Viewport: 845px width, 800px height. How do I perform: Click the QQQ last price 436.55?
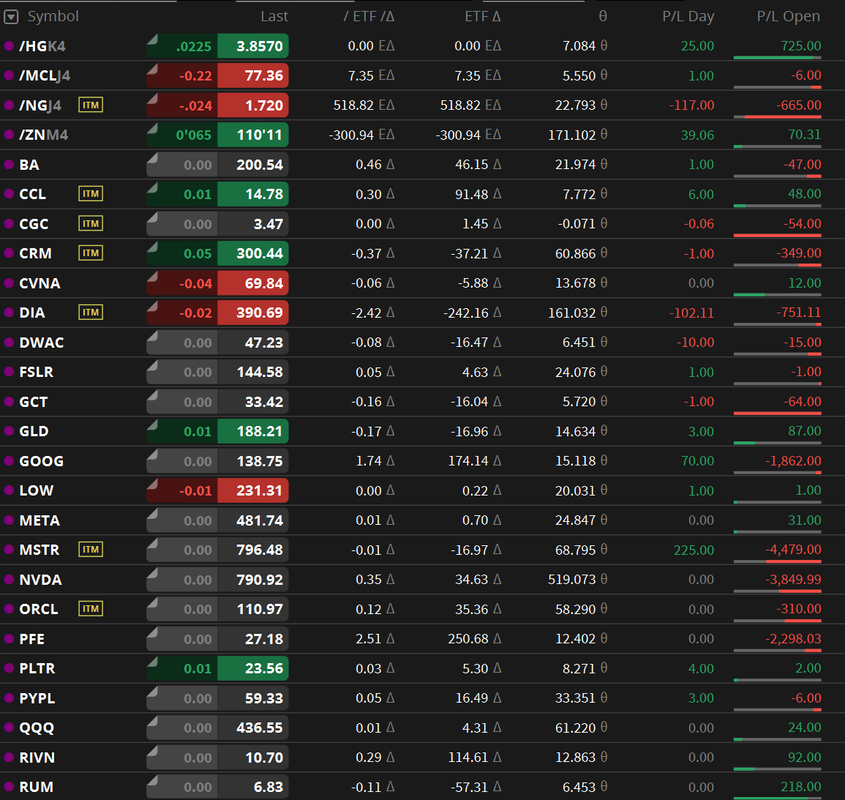coord(253,728)
